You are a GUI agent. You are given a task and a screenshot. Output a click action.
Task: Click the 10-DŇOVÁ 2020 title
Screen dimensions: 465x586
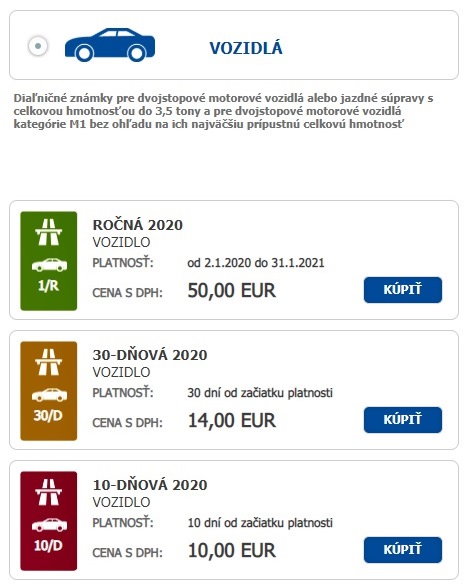click(150, 485)
